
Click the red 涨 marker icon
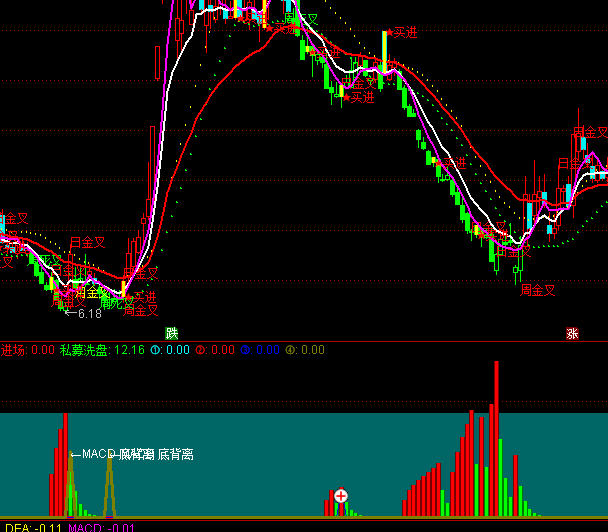pyautogui.click(x=572, y=333)
